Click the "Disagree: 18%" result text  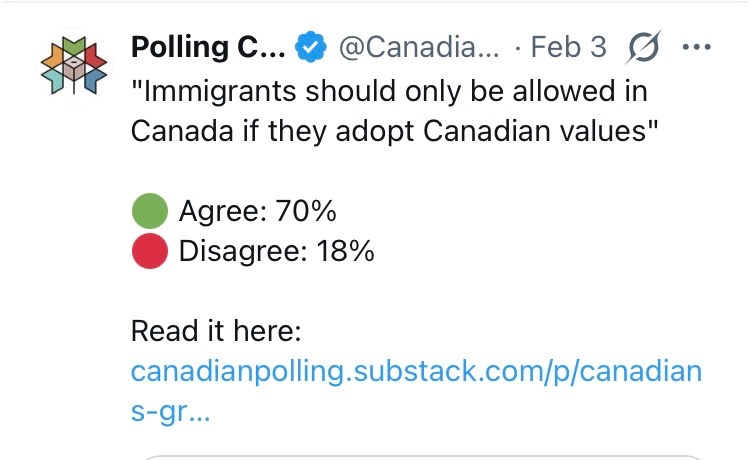[x=276, y=252]
